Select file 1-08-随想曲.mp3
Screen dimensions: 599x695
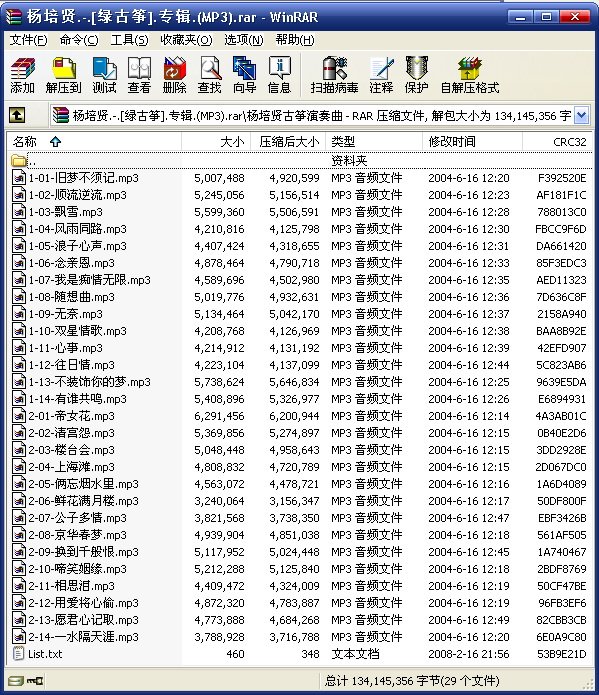[x=71, y=297]
